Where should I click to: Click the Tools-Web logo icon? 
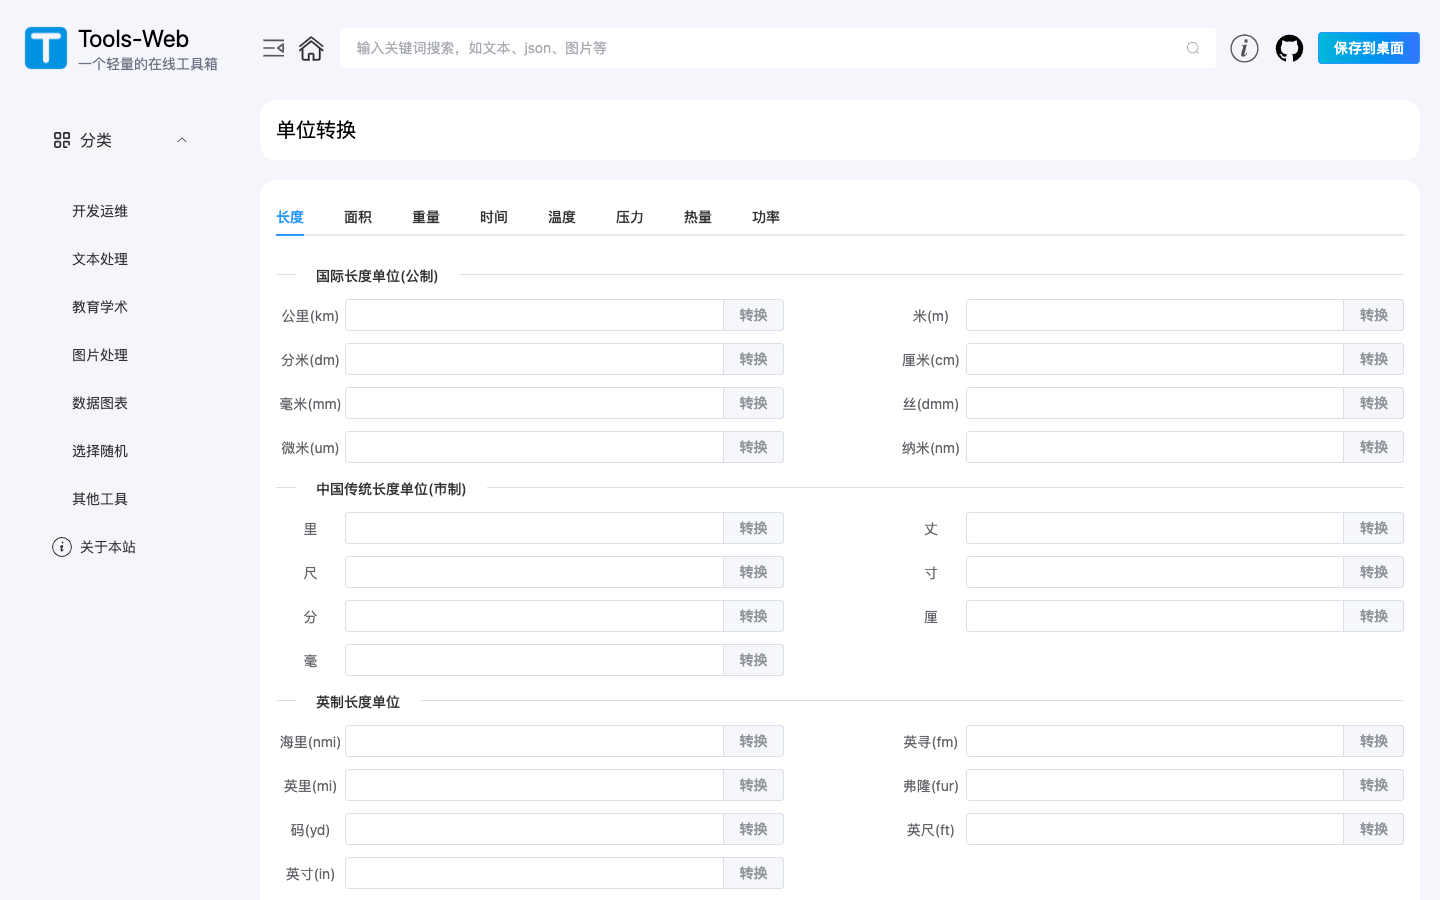[x=46, y=47]
